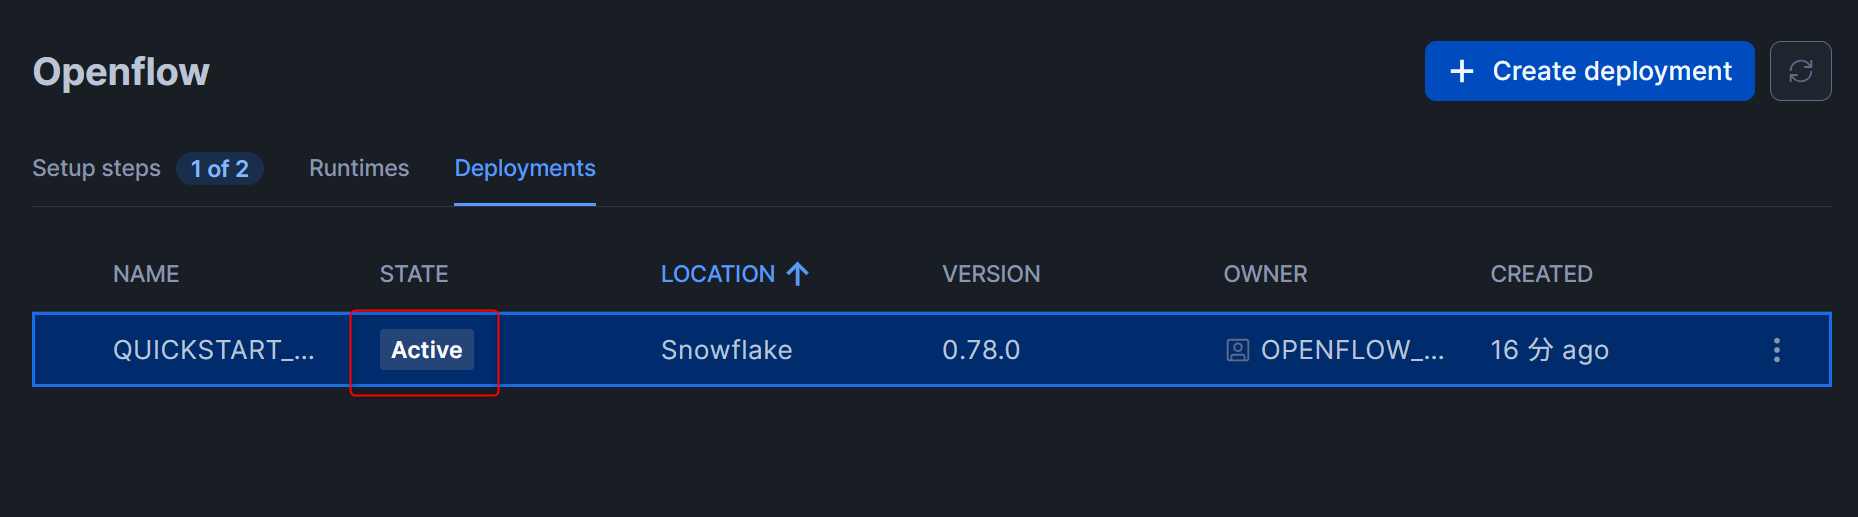Sort by the STATE column header
This screenshot has height=517, width=1858.
pyautogui.click(x=414, y=274)
